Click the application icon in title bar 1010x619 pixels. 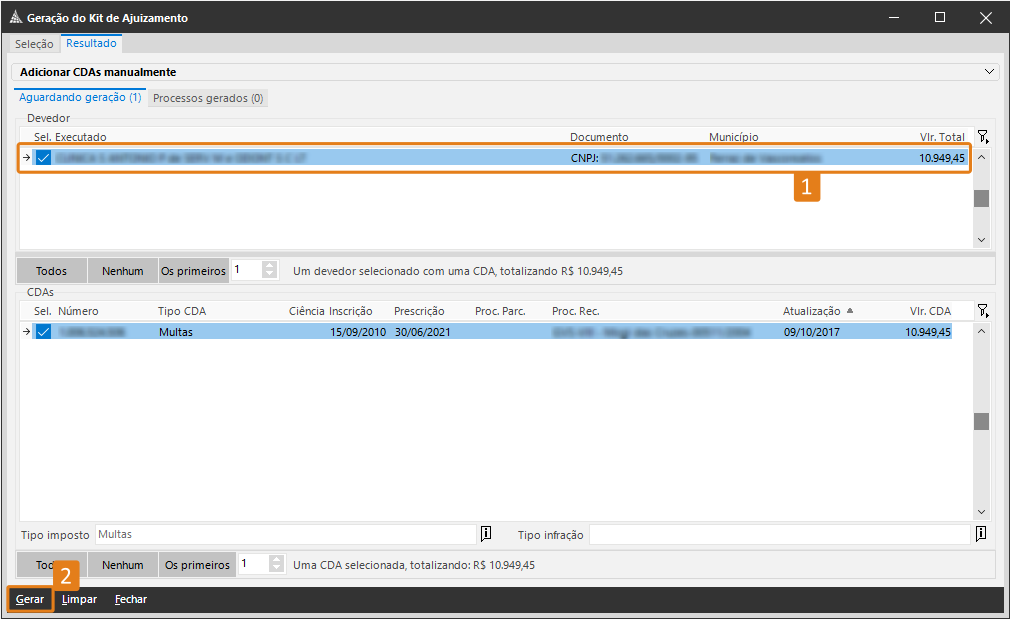14,18
